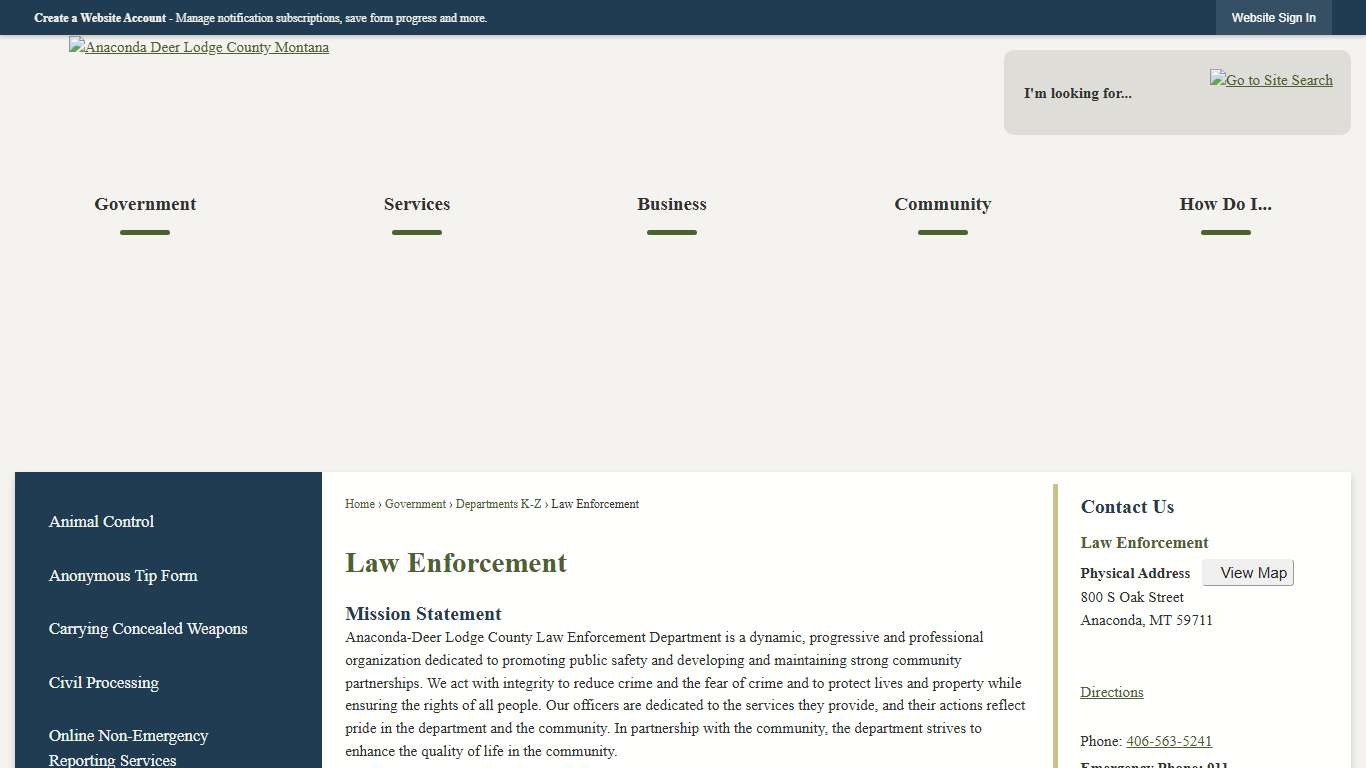This screenshot has width=1366, height=768.
Task: Open the Civil Processing page
Action: (x=104, y=682)
